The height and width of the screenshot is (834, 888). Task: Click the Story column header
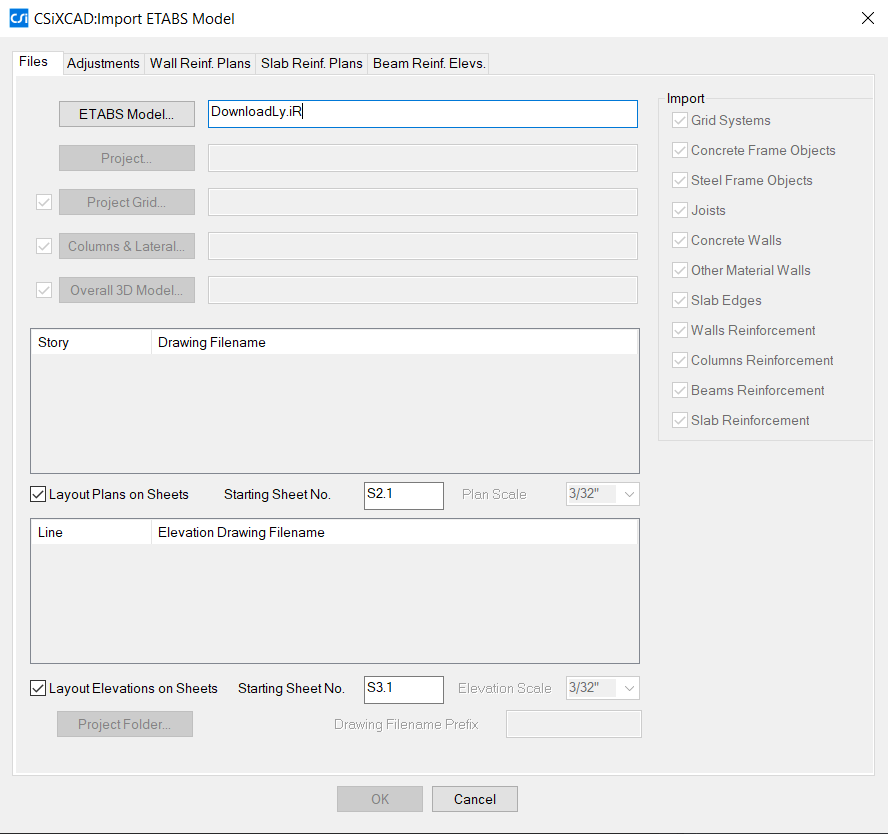tap(91, 343)
